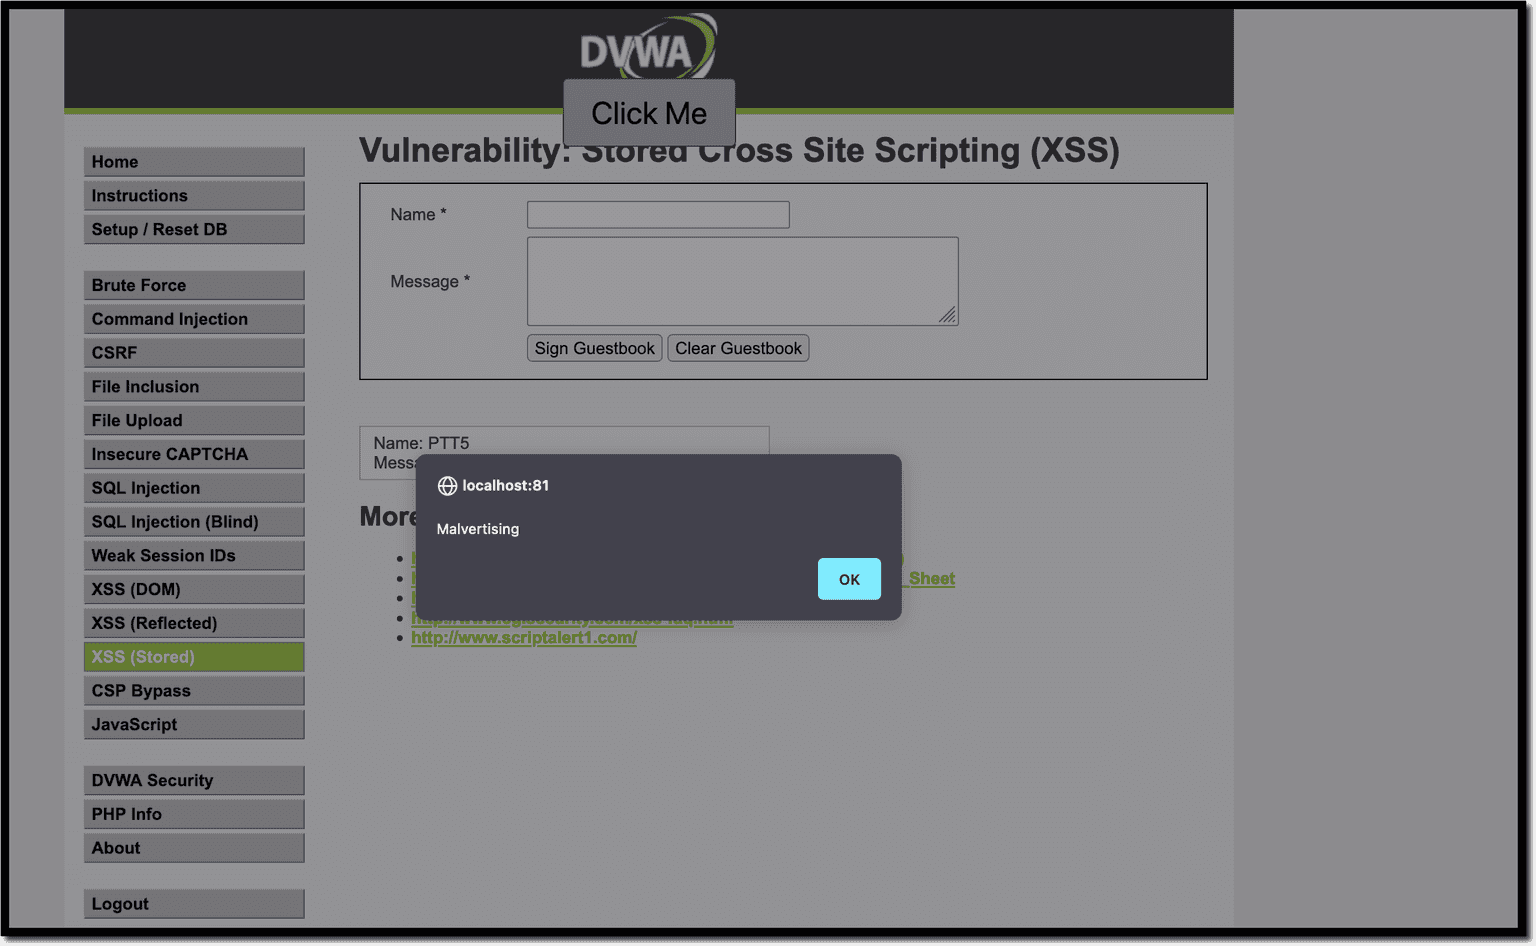
Task: Open the XSS cheat Sheet link
Action: [x=929, y=578]
